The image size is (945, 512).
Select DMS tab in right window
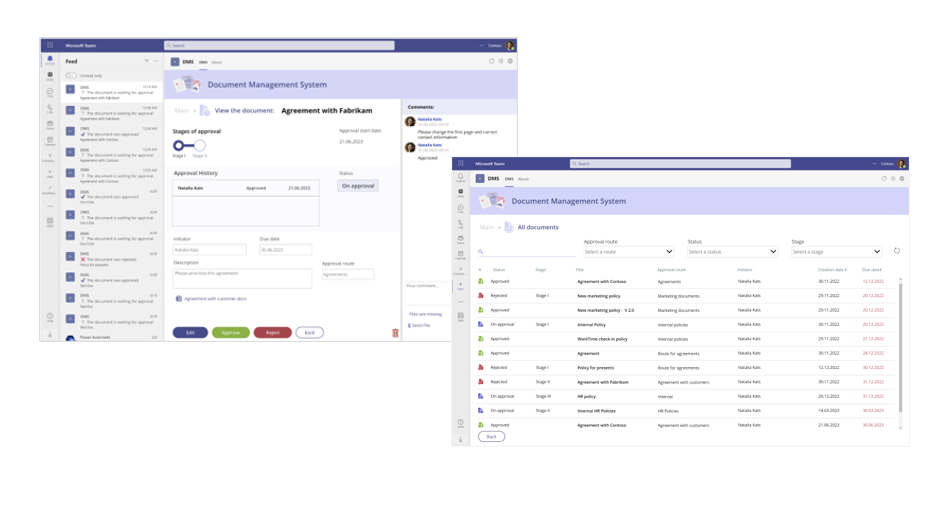click(509, 179)
